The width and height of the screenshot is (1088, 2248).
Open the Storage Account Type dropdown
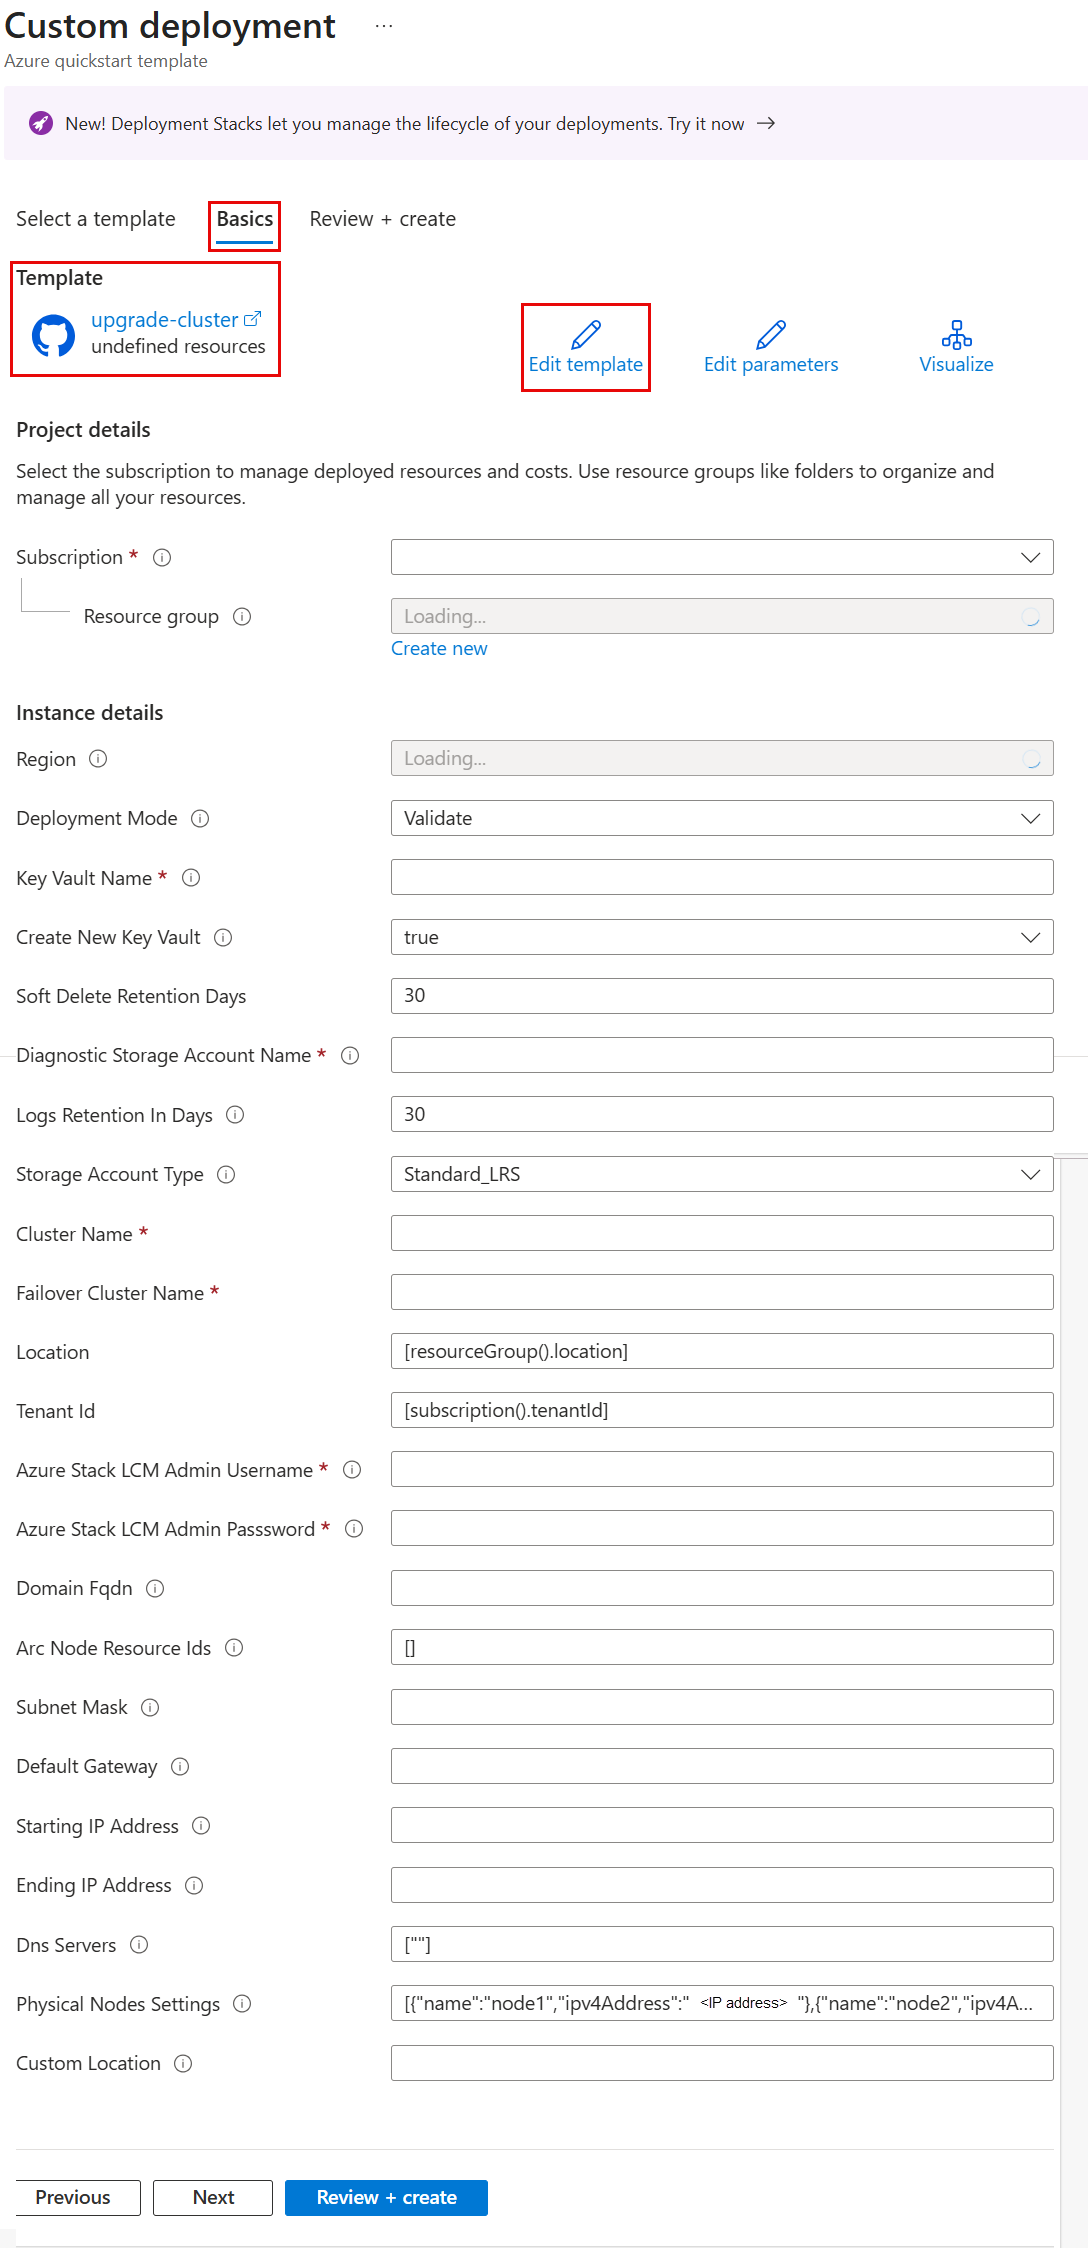(x=721, y=1175)
